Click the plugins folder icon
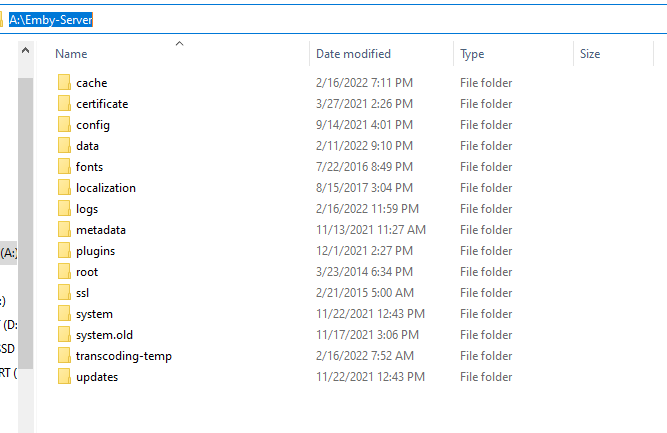The image size is (667, 433). [64, 251]
